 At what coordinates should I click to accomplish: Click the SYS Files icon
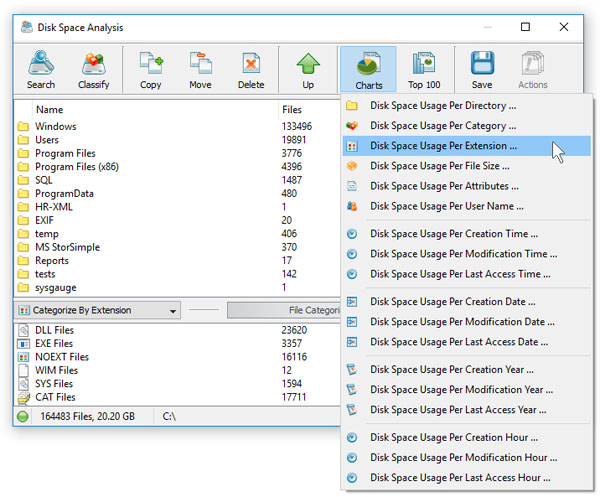tap(23, 384)
